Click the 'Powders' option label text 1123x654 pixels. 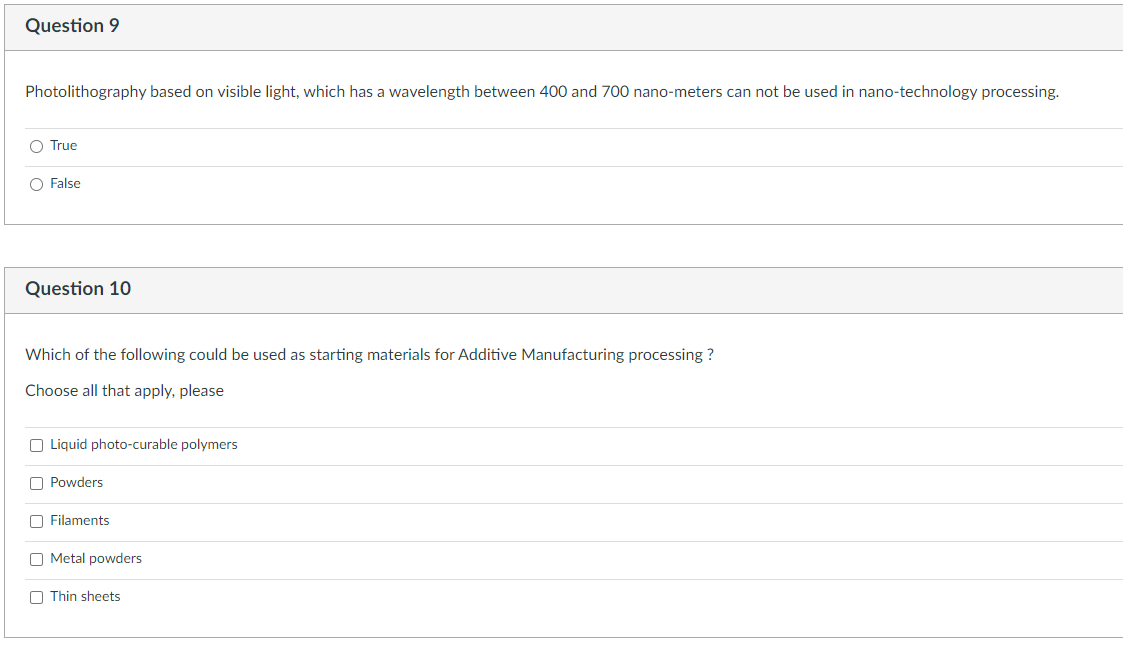(77, 483)
